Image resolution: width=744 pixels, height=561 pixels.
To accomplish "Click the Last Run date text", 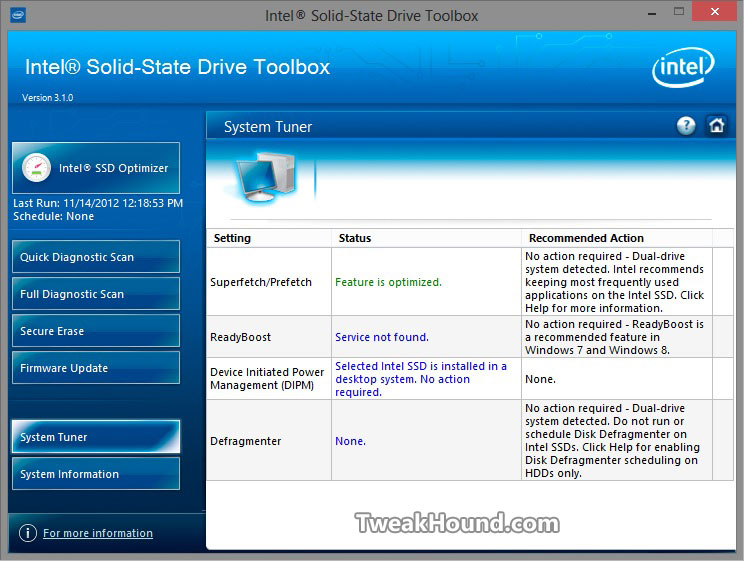I will click(98, 203).
